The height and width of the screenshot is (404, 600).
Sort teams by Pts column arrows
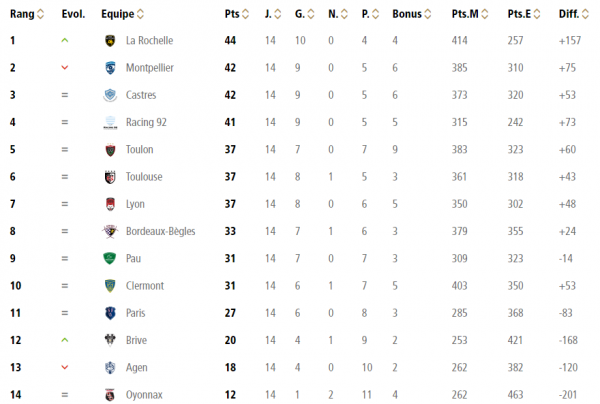point(245,14)
